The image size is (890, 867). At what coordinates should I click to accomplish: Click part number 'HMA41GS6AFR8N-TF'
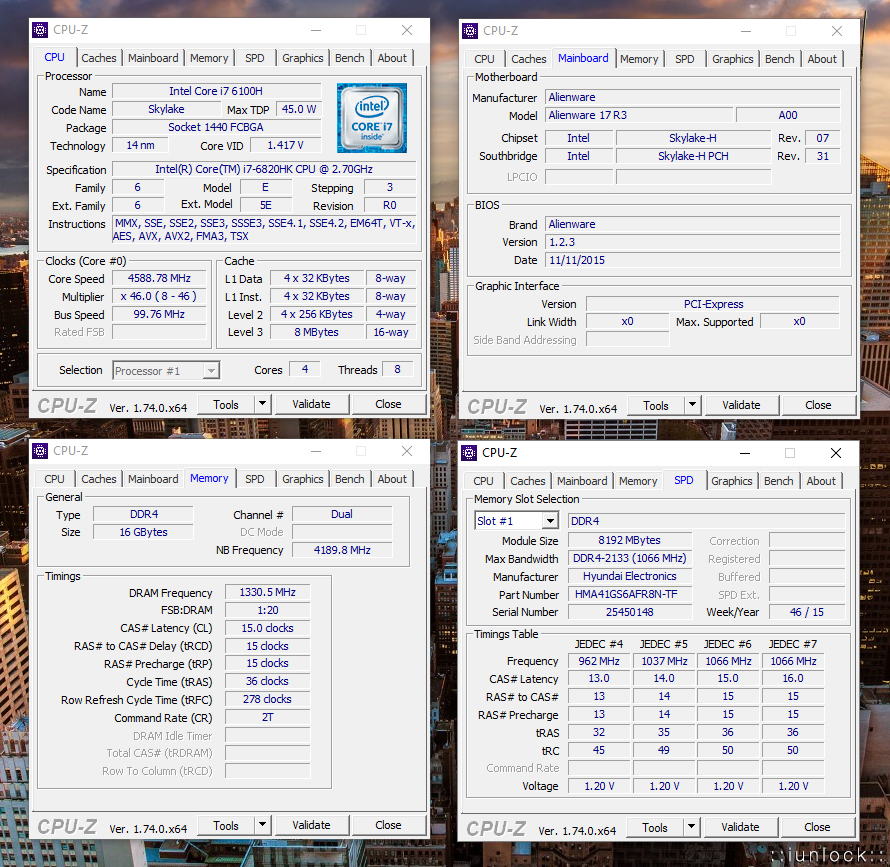630,594
